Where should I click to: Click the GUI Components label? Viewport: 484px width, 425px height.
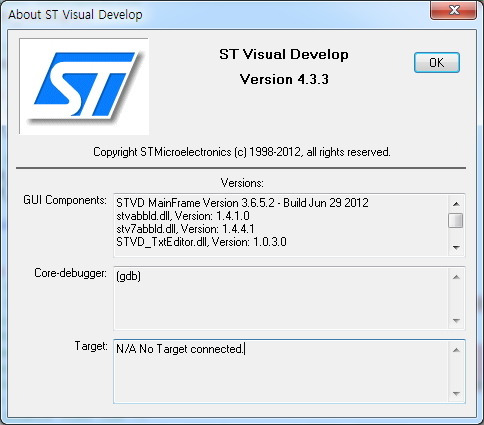(65, 200)
